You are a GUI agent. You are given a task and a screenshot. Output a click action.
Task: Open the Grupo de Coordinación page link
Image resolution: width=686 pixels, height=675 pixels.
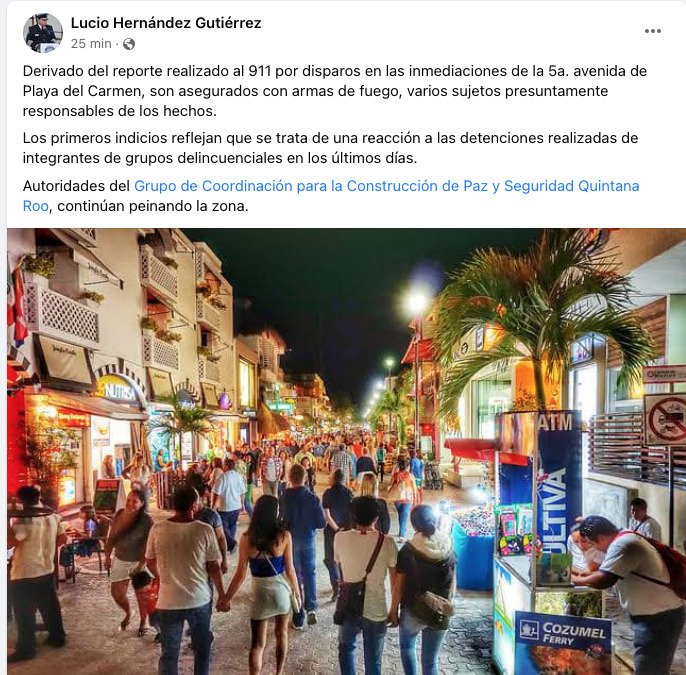(386, 186)
